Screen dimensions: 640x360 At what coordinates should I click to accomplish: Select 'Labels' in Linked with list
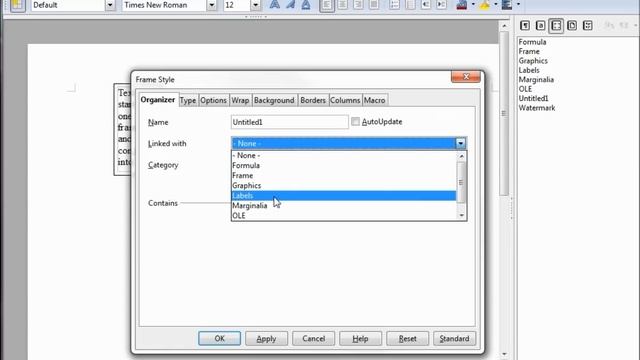pos(344,196)
